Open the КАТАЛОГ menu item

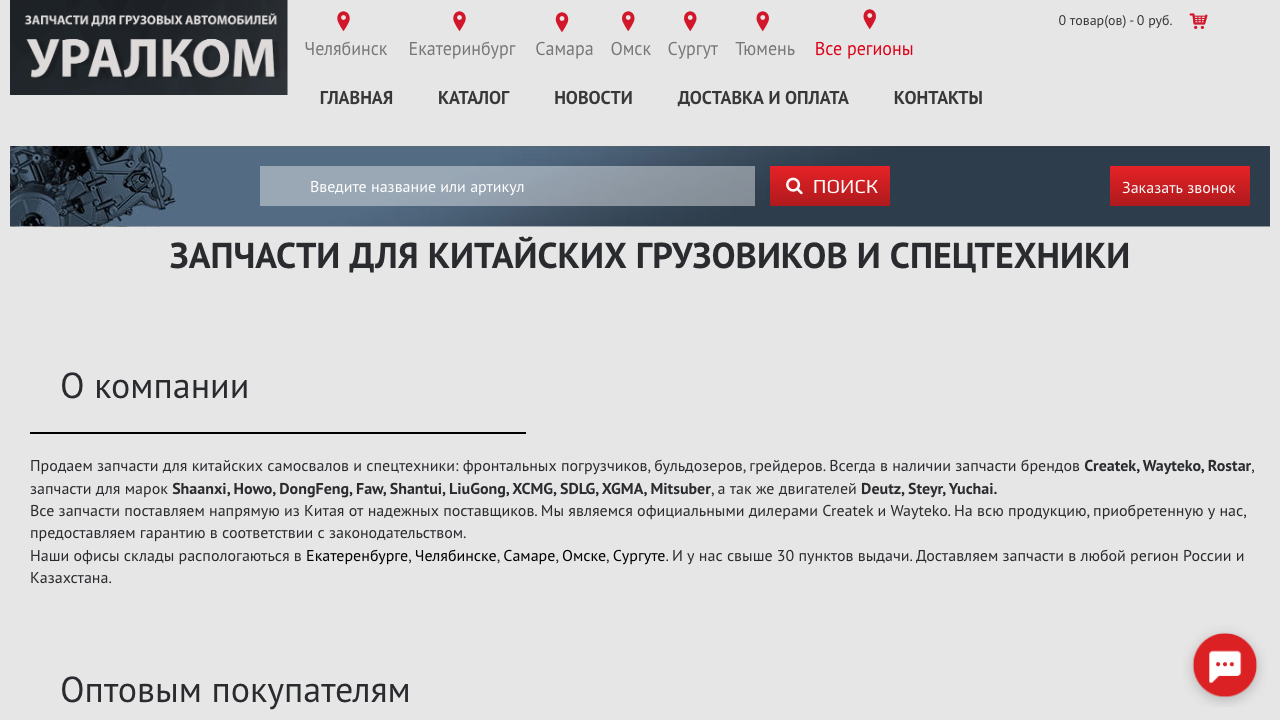tap(474, 98)
